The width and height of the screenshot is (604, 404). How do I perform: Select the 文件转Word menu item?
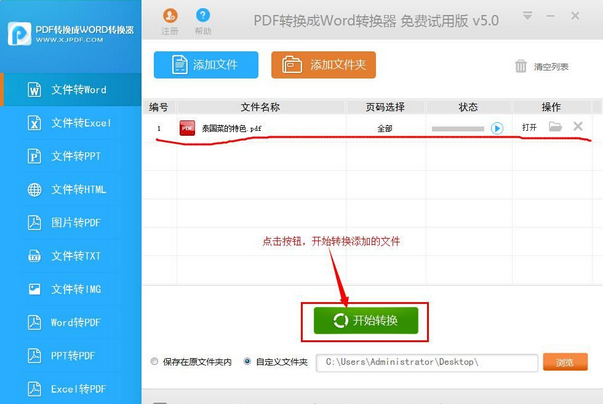(71, 89)
